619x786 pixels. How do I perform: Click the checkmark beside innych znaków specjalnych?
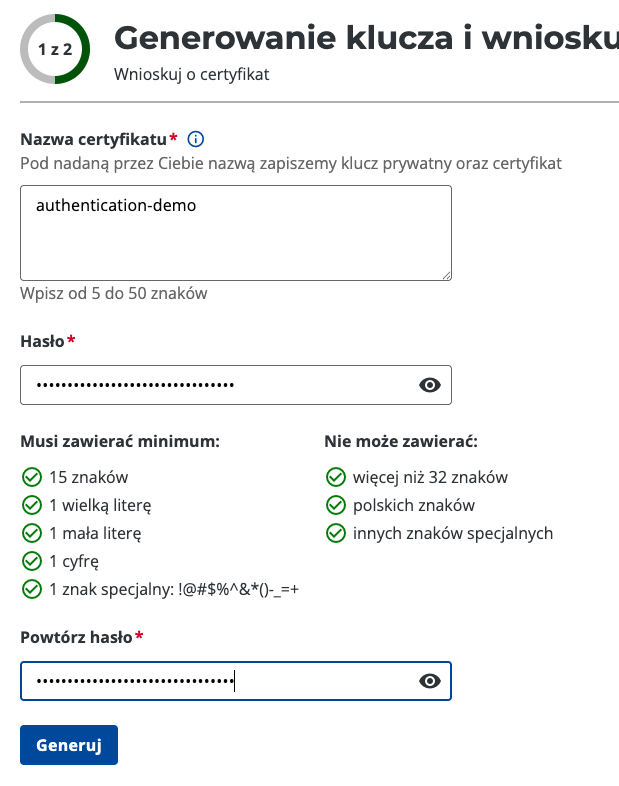click(335, 533)
